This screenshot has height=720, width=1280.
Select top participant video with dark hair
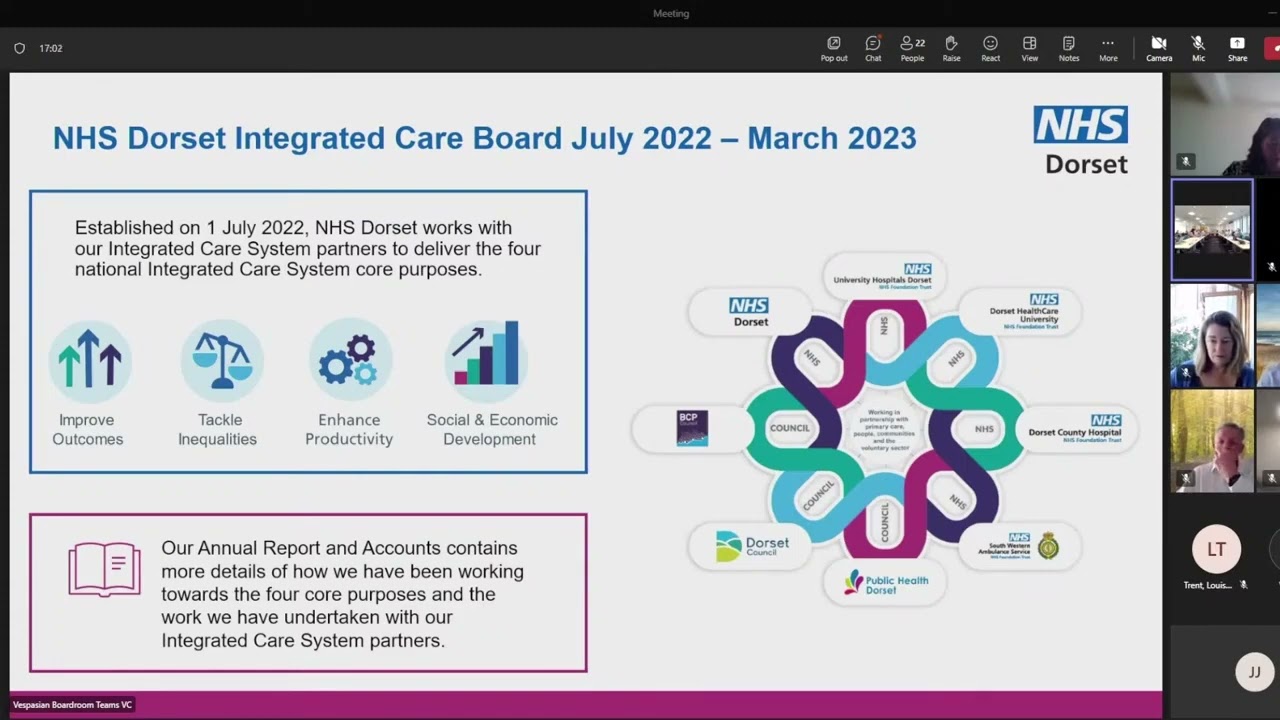tap(1225, 125)
